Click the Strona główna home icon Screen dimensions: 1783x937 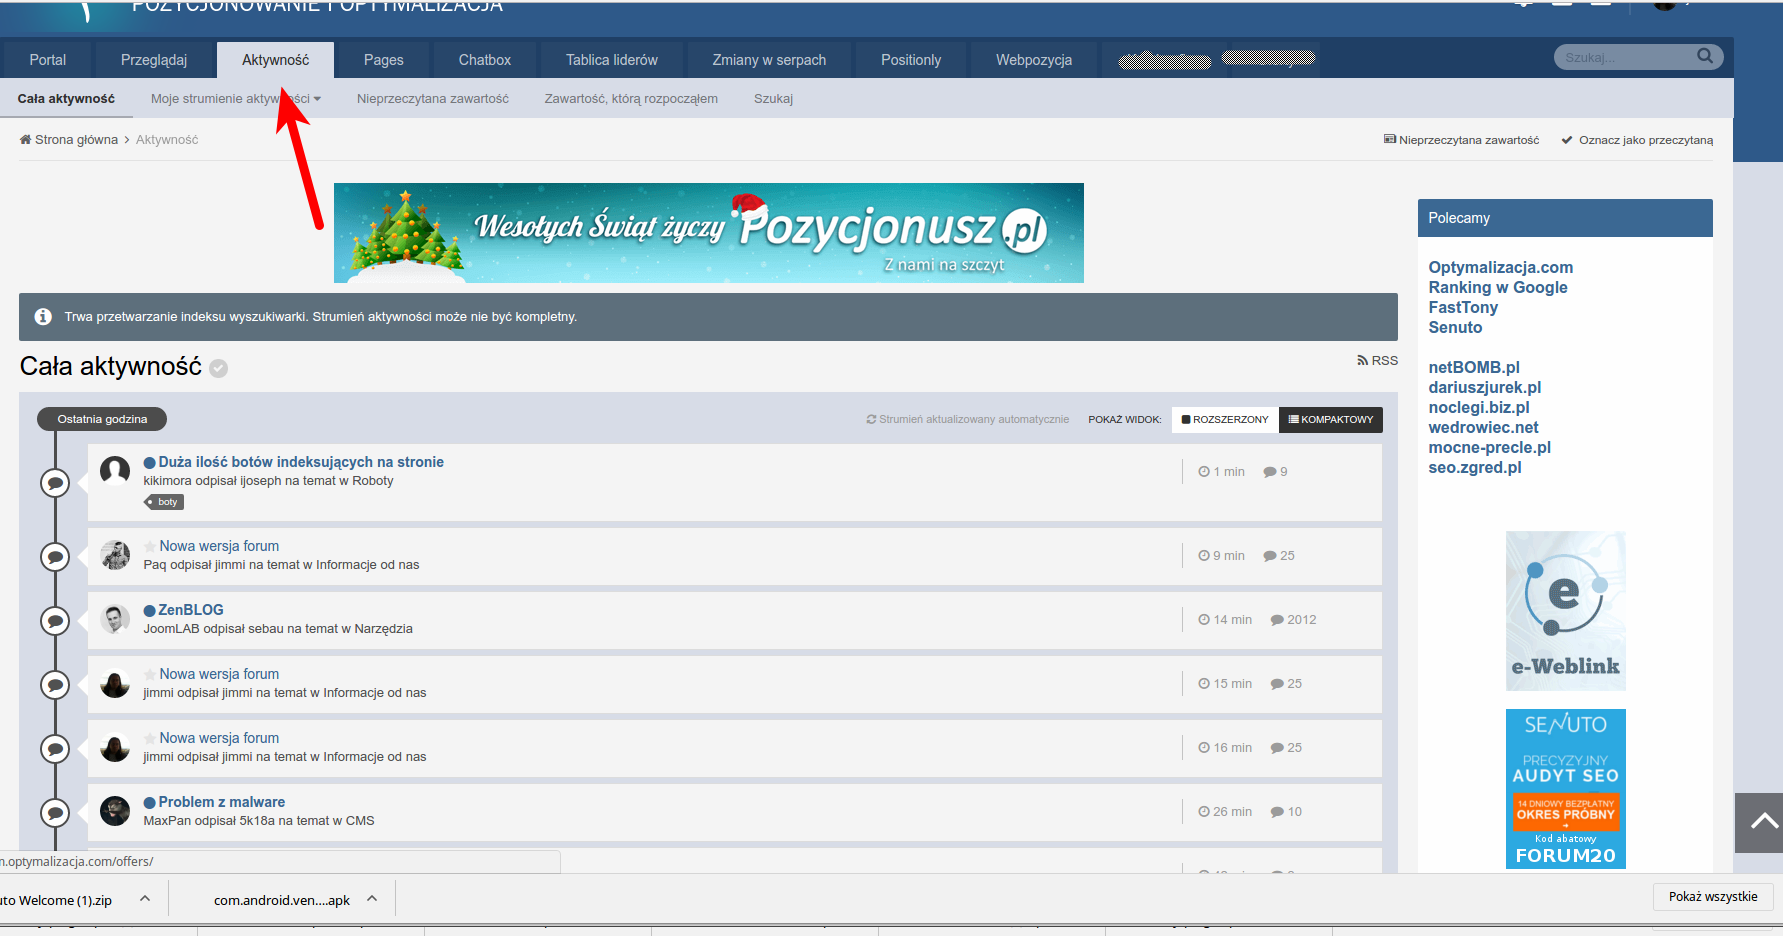(25, 140)
